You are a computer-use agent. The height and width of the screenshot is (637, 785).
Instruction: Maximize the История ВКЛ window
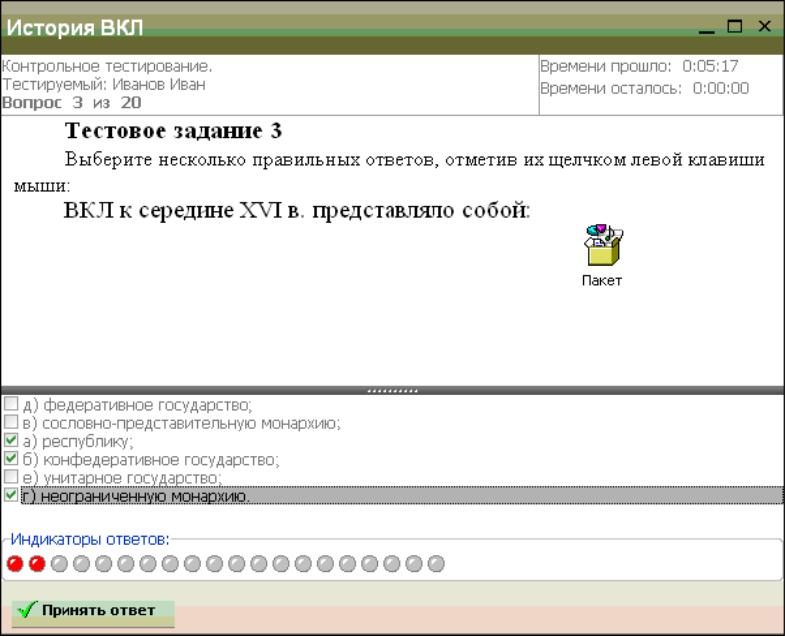(x=735, y=26)
